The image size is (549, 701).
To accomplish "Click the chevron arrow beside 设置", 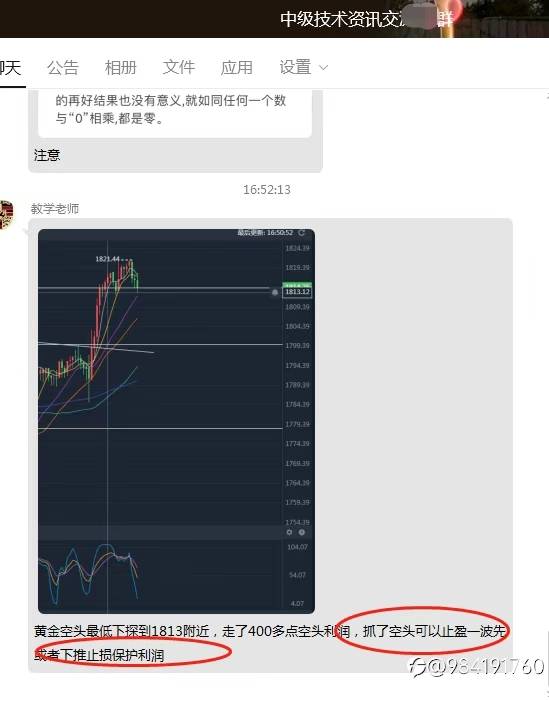I will click(323, 68).
